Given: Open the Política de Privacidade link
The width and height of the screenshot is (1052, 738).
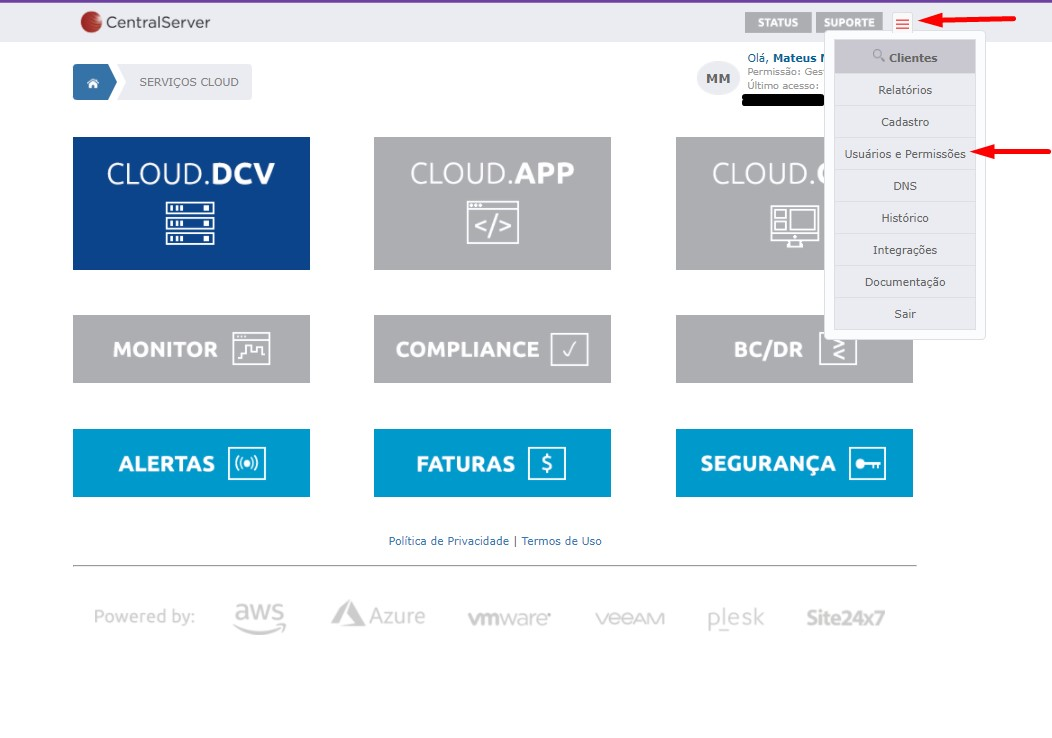Looking at the screenshot, I should 448,541.
